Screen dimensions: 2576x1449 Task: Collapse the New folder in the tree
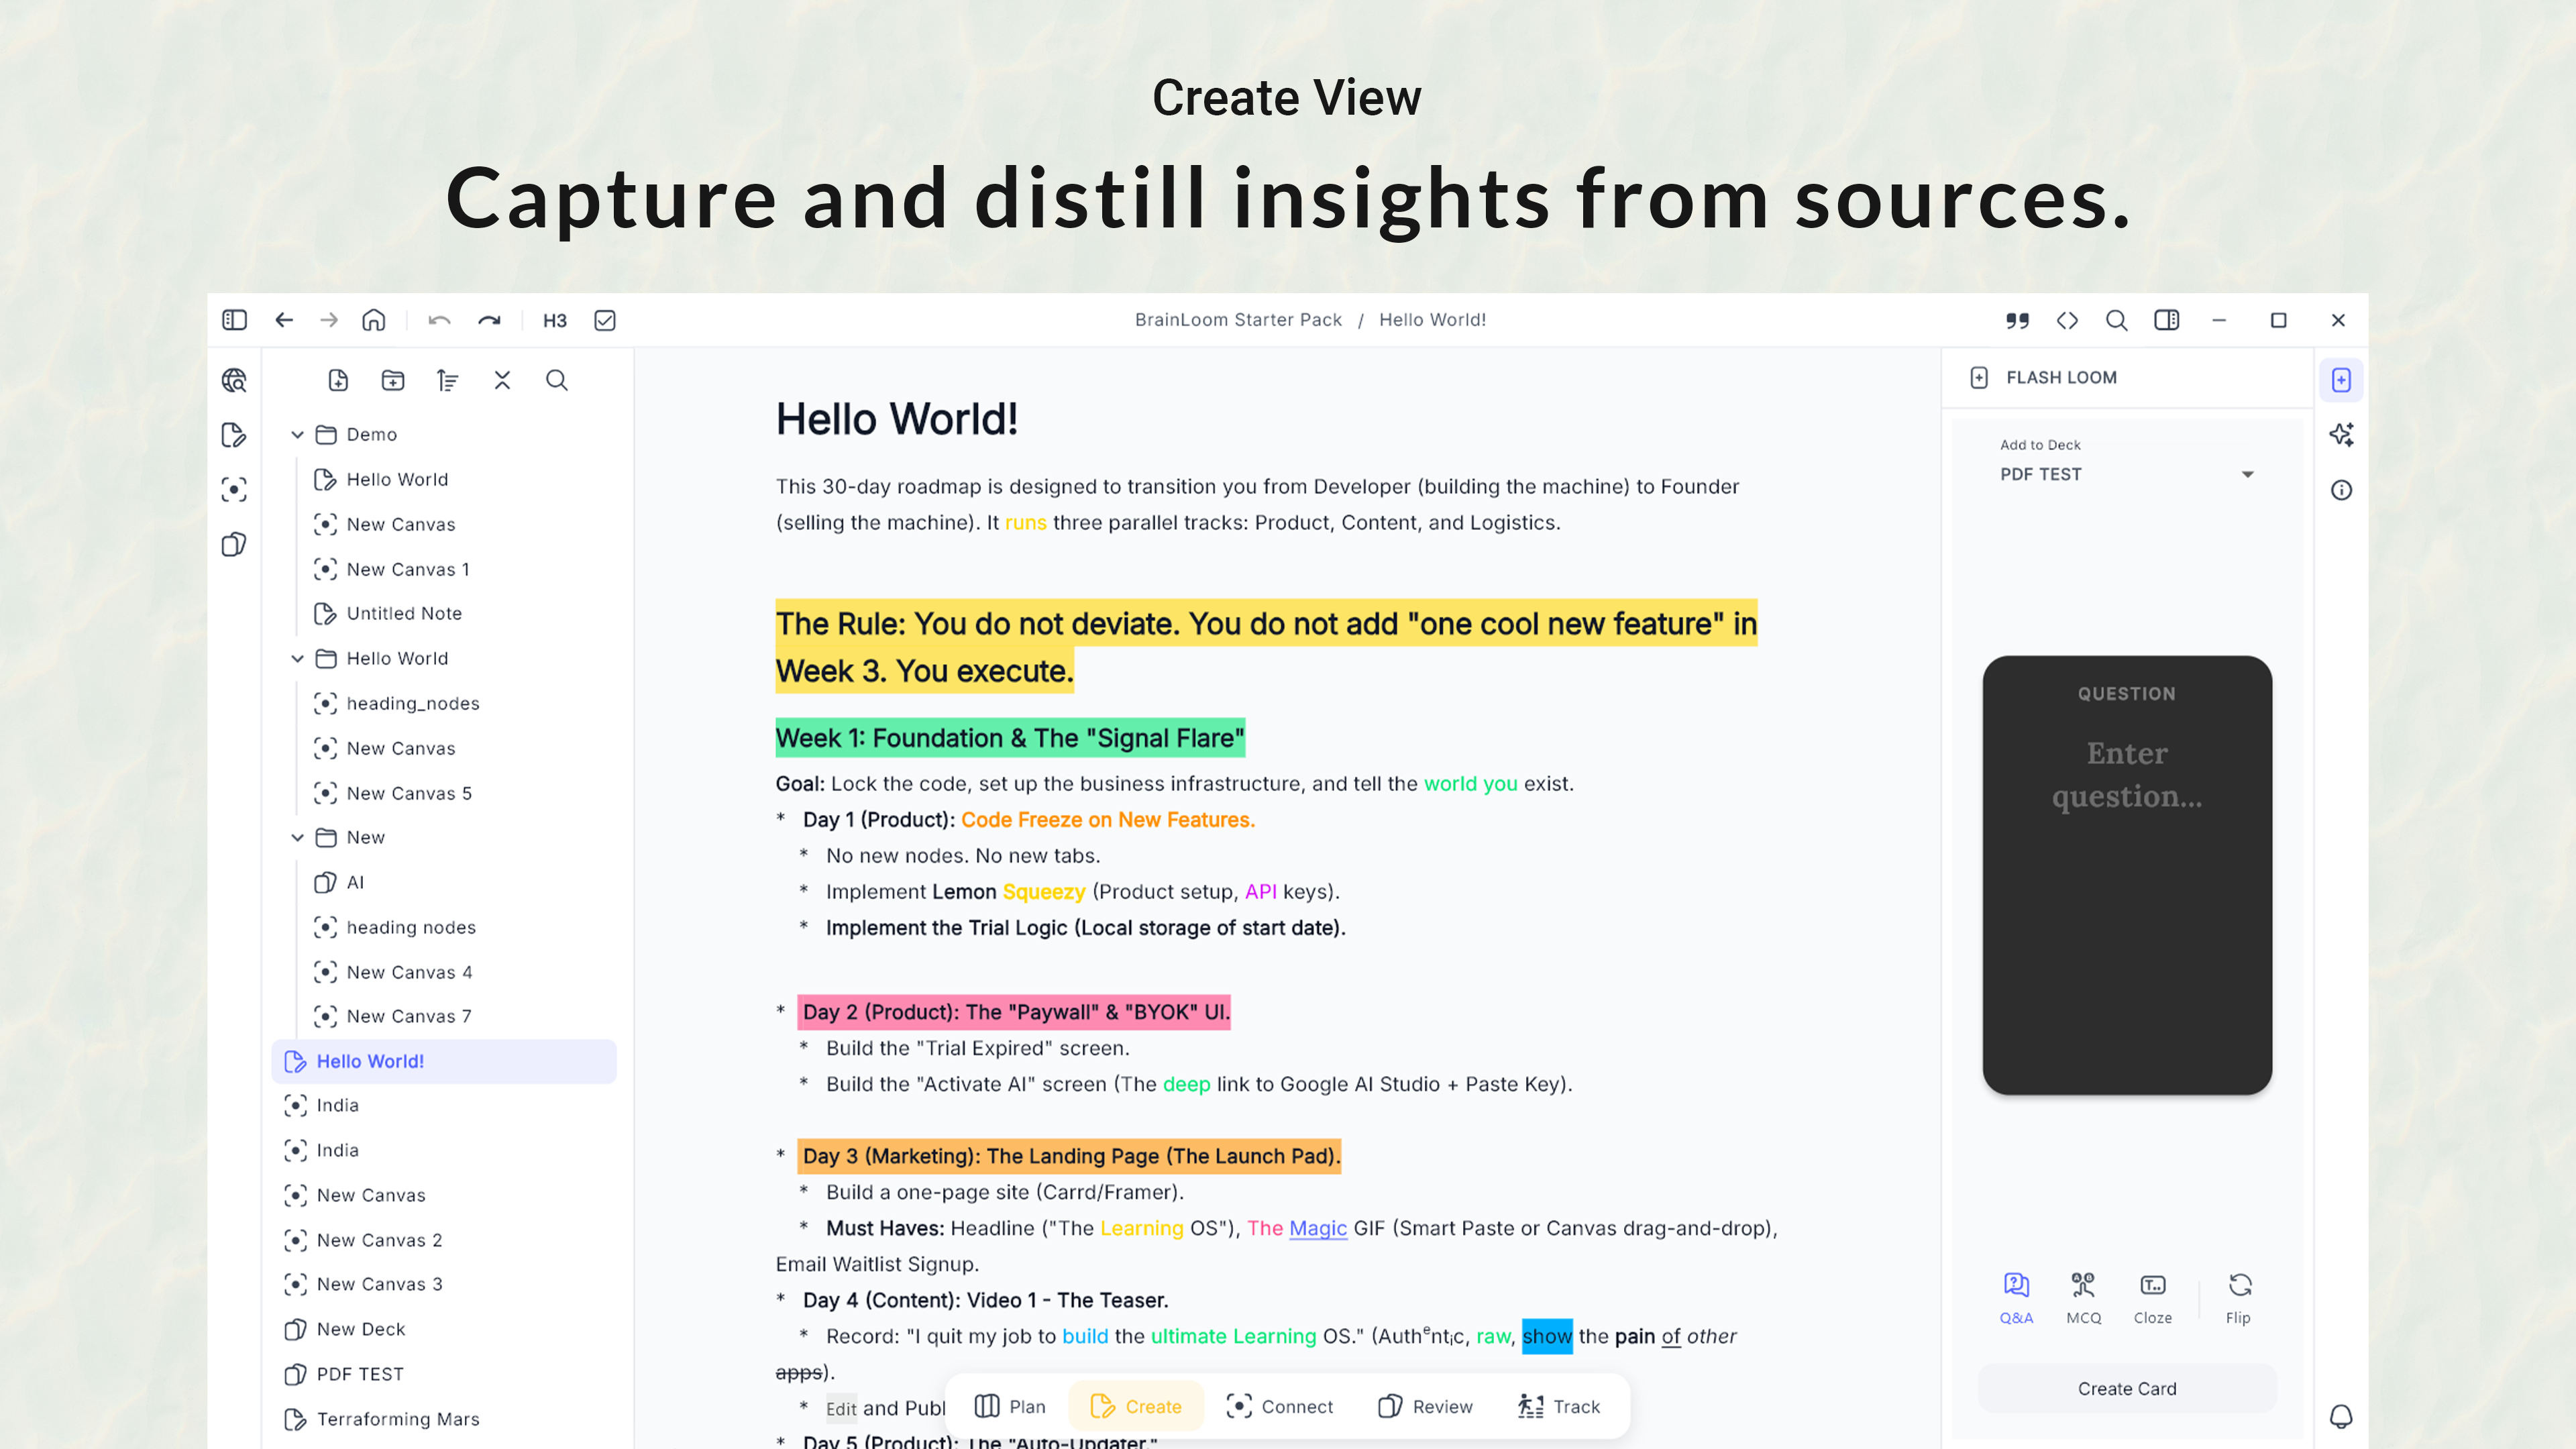click(297, 837)
